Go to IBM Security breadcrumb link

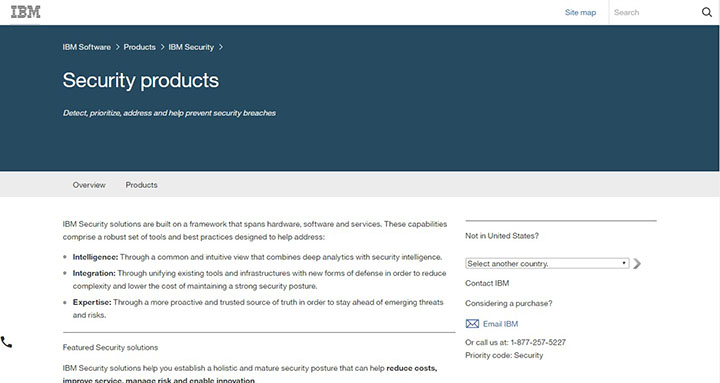click(191, 47)
